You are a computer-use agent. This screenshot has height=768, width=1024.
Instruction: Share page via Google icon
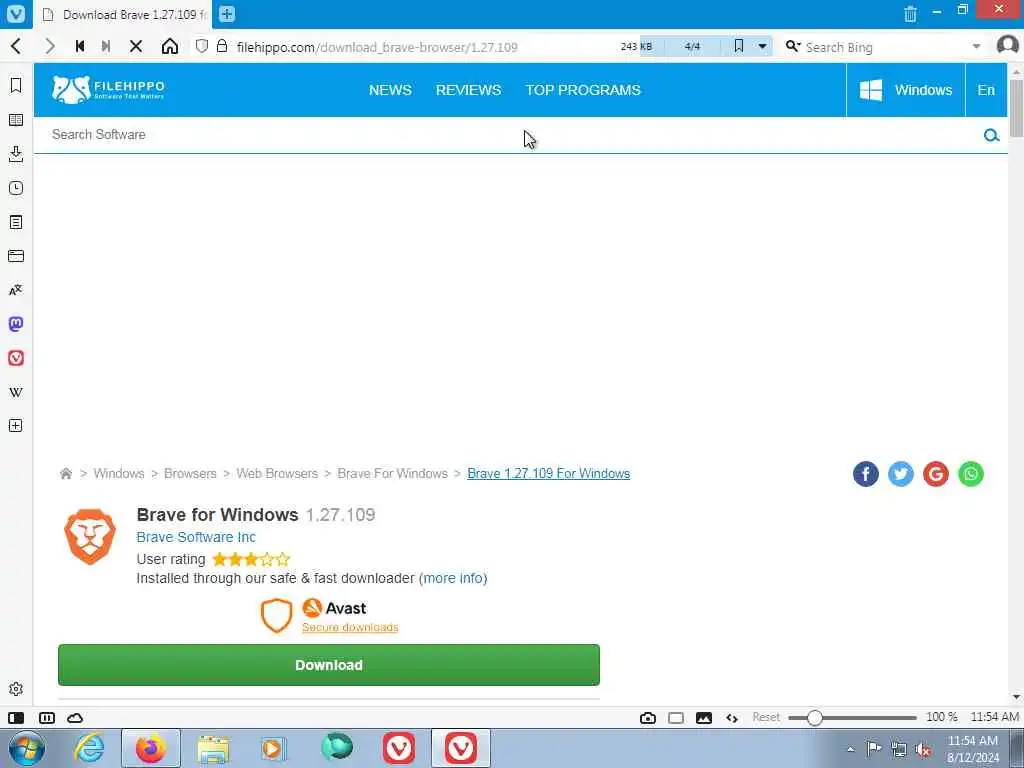pyautogui.click(x=936, y=474)
